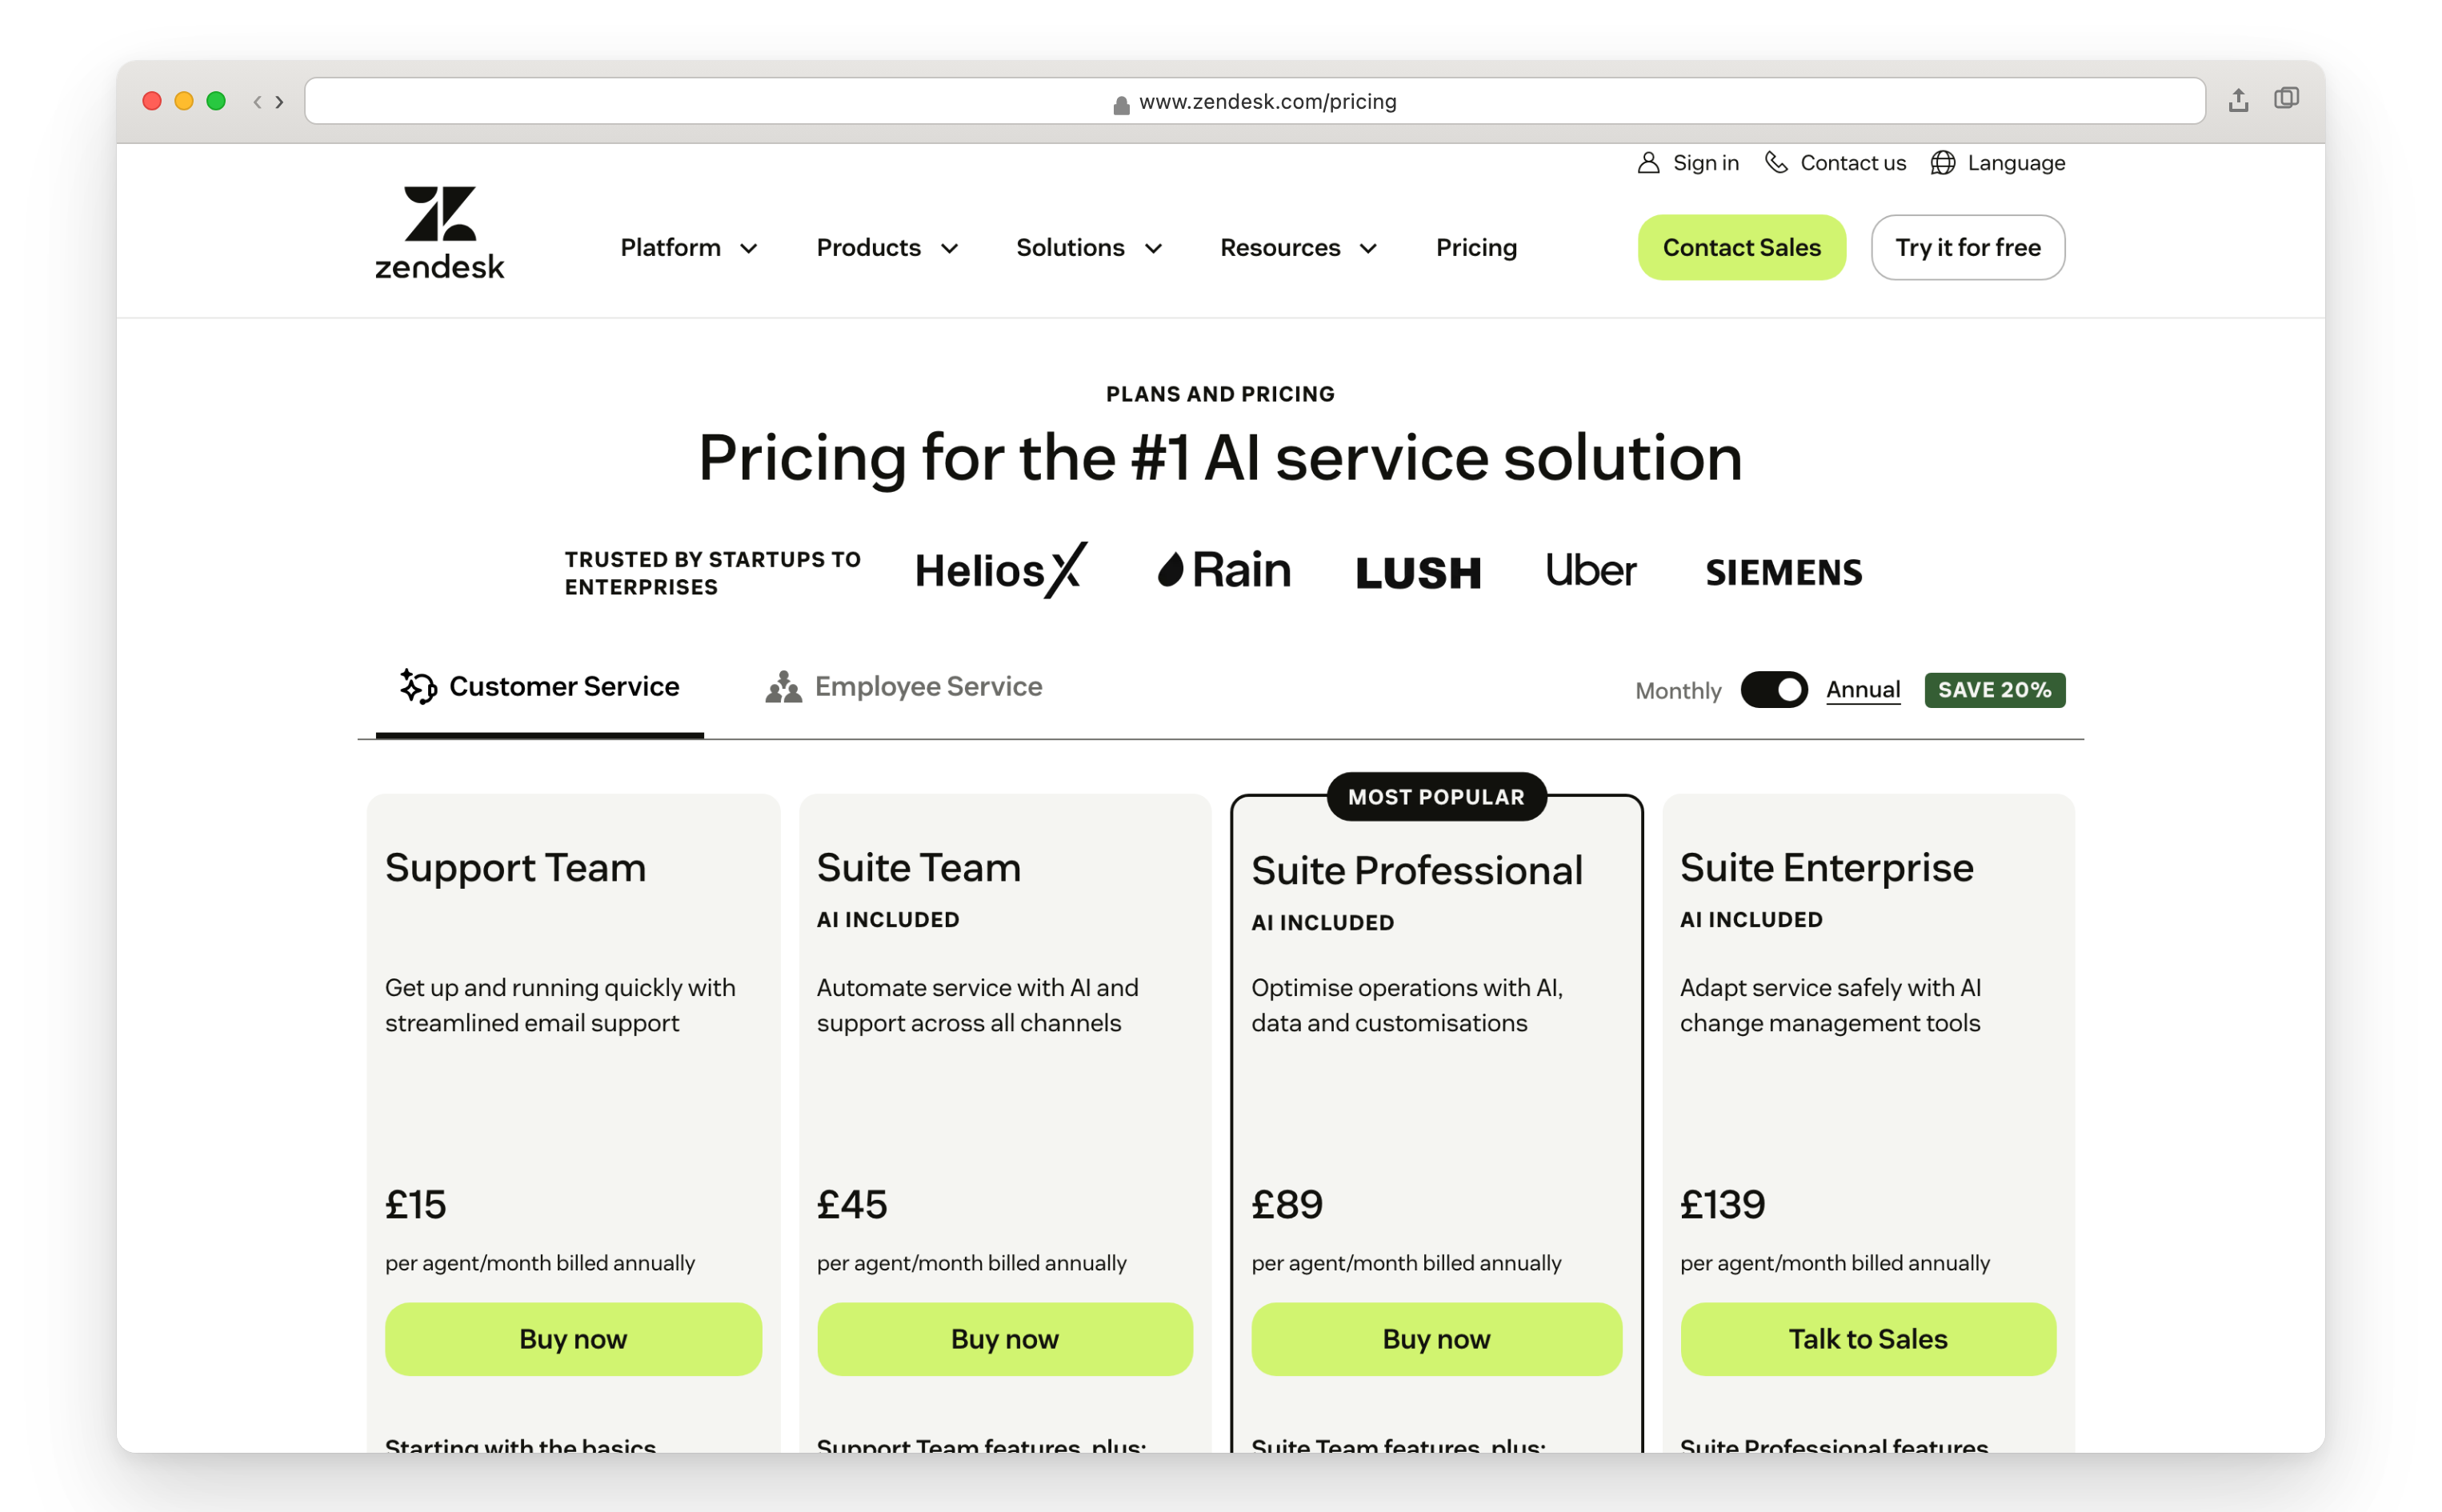The image size is (2442, 1512).
Task: Click the browser share icon
Action: [2238, 100]
